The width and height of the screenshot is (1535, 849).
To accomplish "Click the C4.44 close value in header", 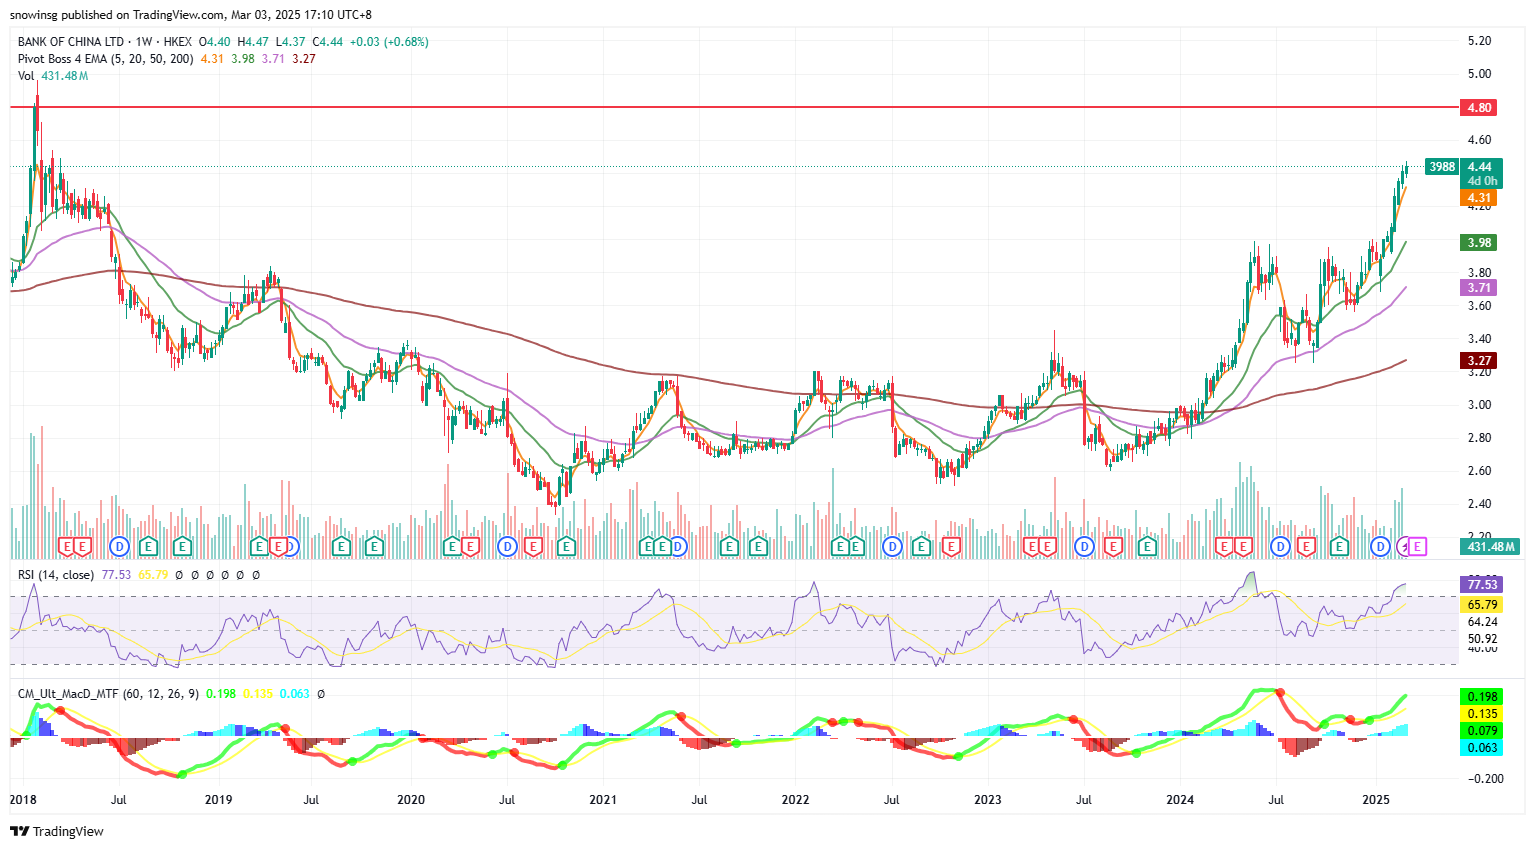I will click(328, 42).
